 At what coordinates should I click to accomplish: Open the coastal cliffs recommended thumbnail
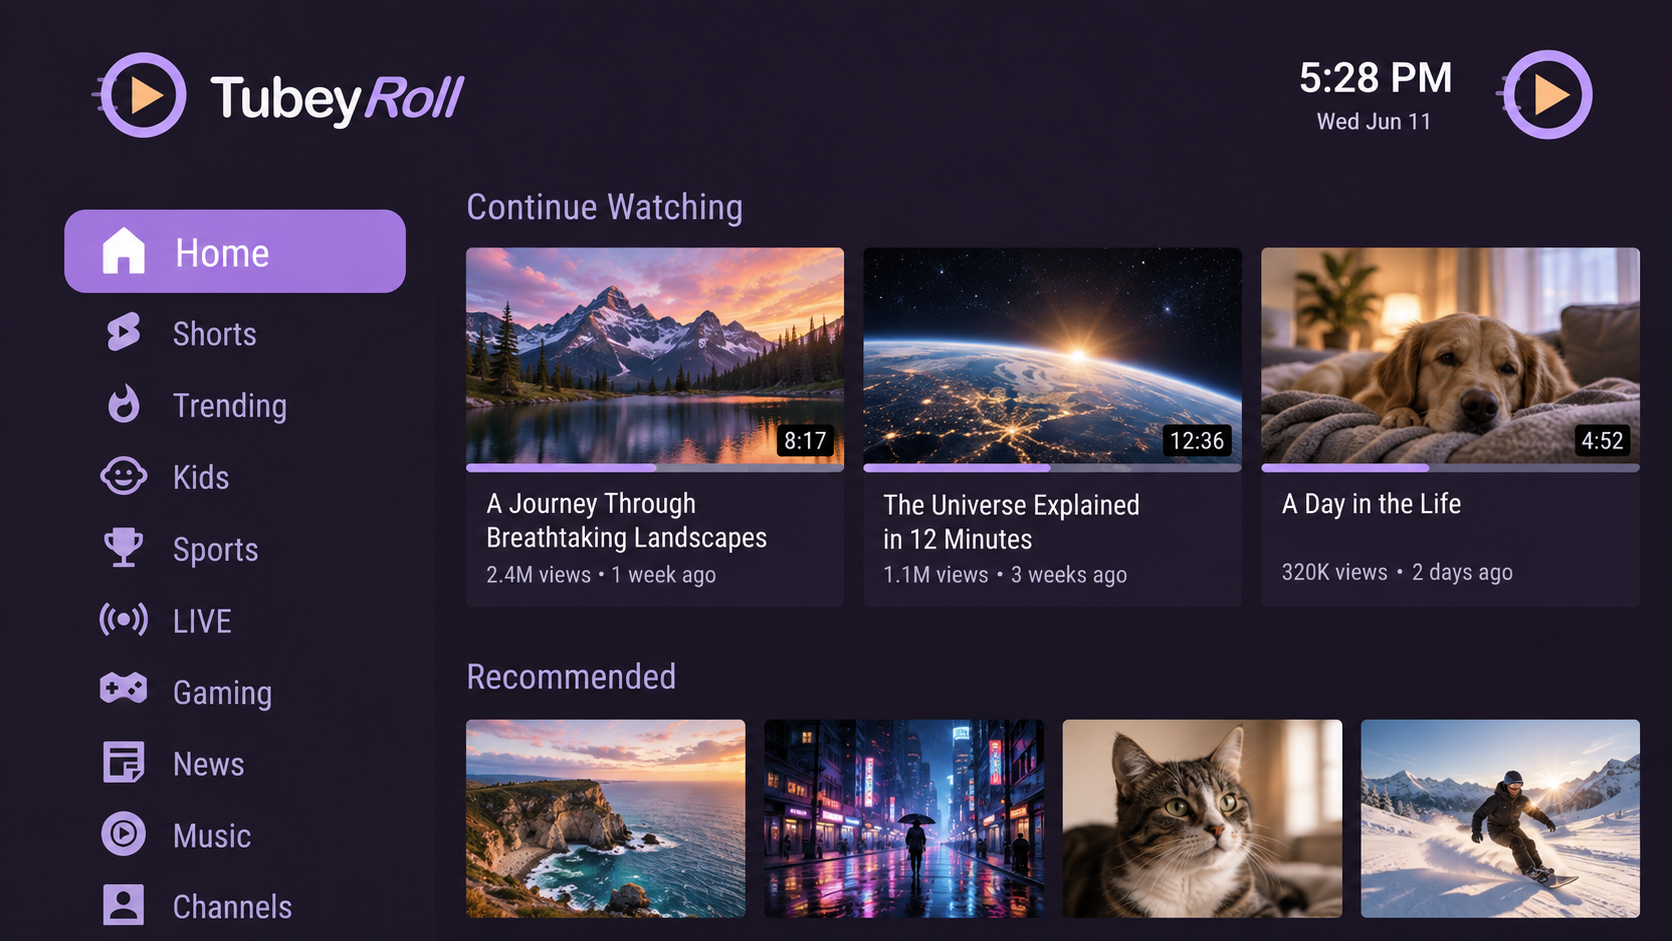coord(606,818)
